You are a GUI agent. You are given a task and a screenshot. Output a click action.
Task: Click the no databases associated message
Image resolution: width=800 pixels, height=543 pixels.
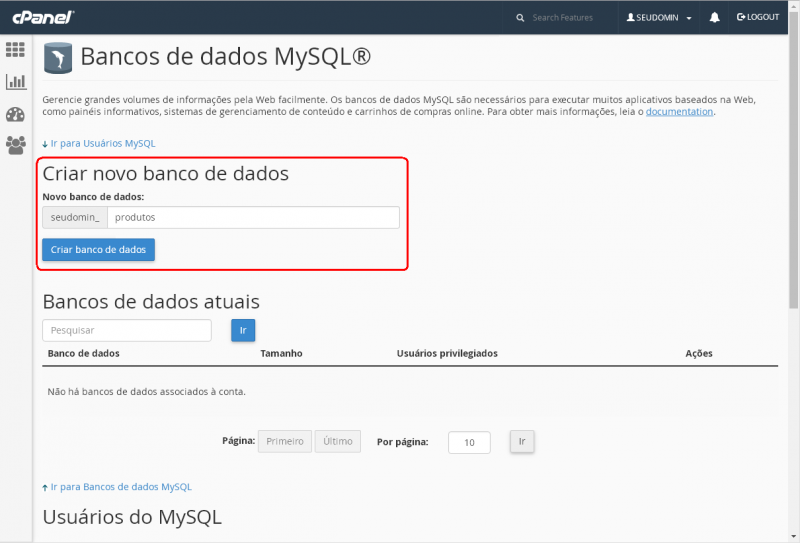(x=146, y=391)
